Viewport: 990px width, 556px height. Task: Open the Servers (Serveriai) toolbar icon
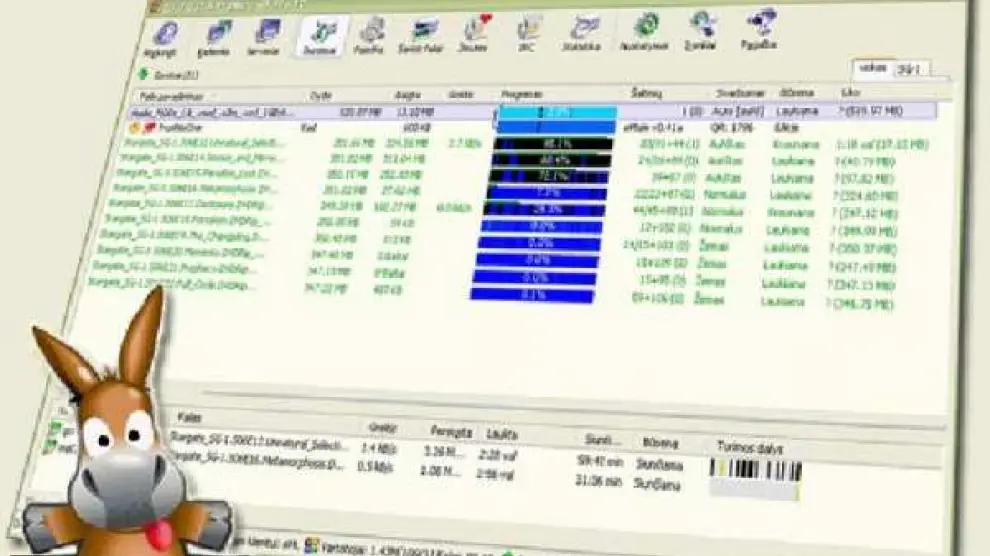(265, 38)
